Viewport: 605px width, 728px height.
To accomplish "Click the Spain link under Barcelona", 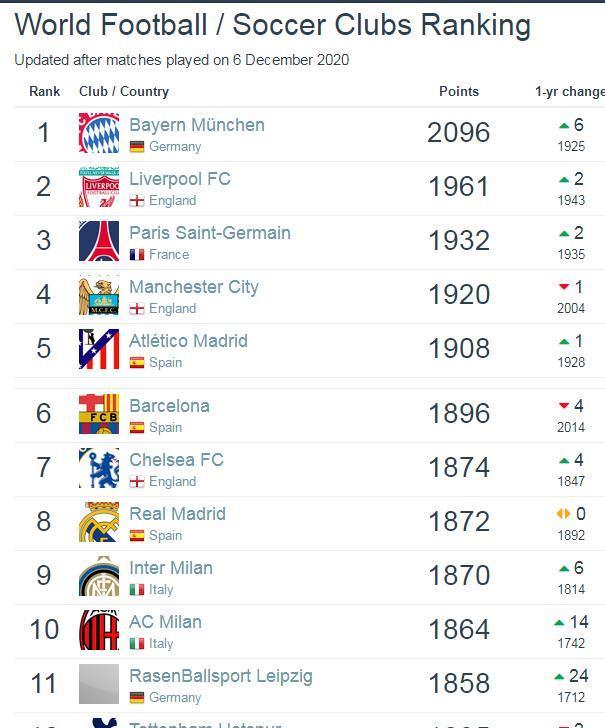I will (165, 428).
